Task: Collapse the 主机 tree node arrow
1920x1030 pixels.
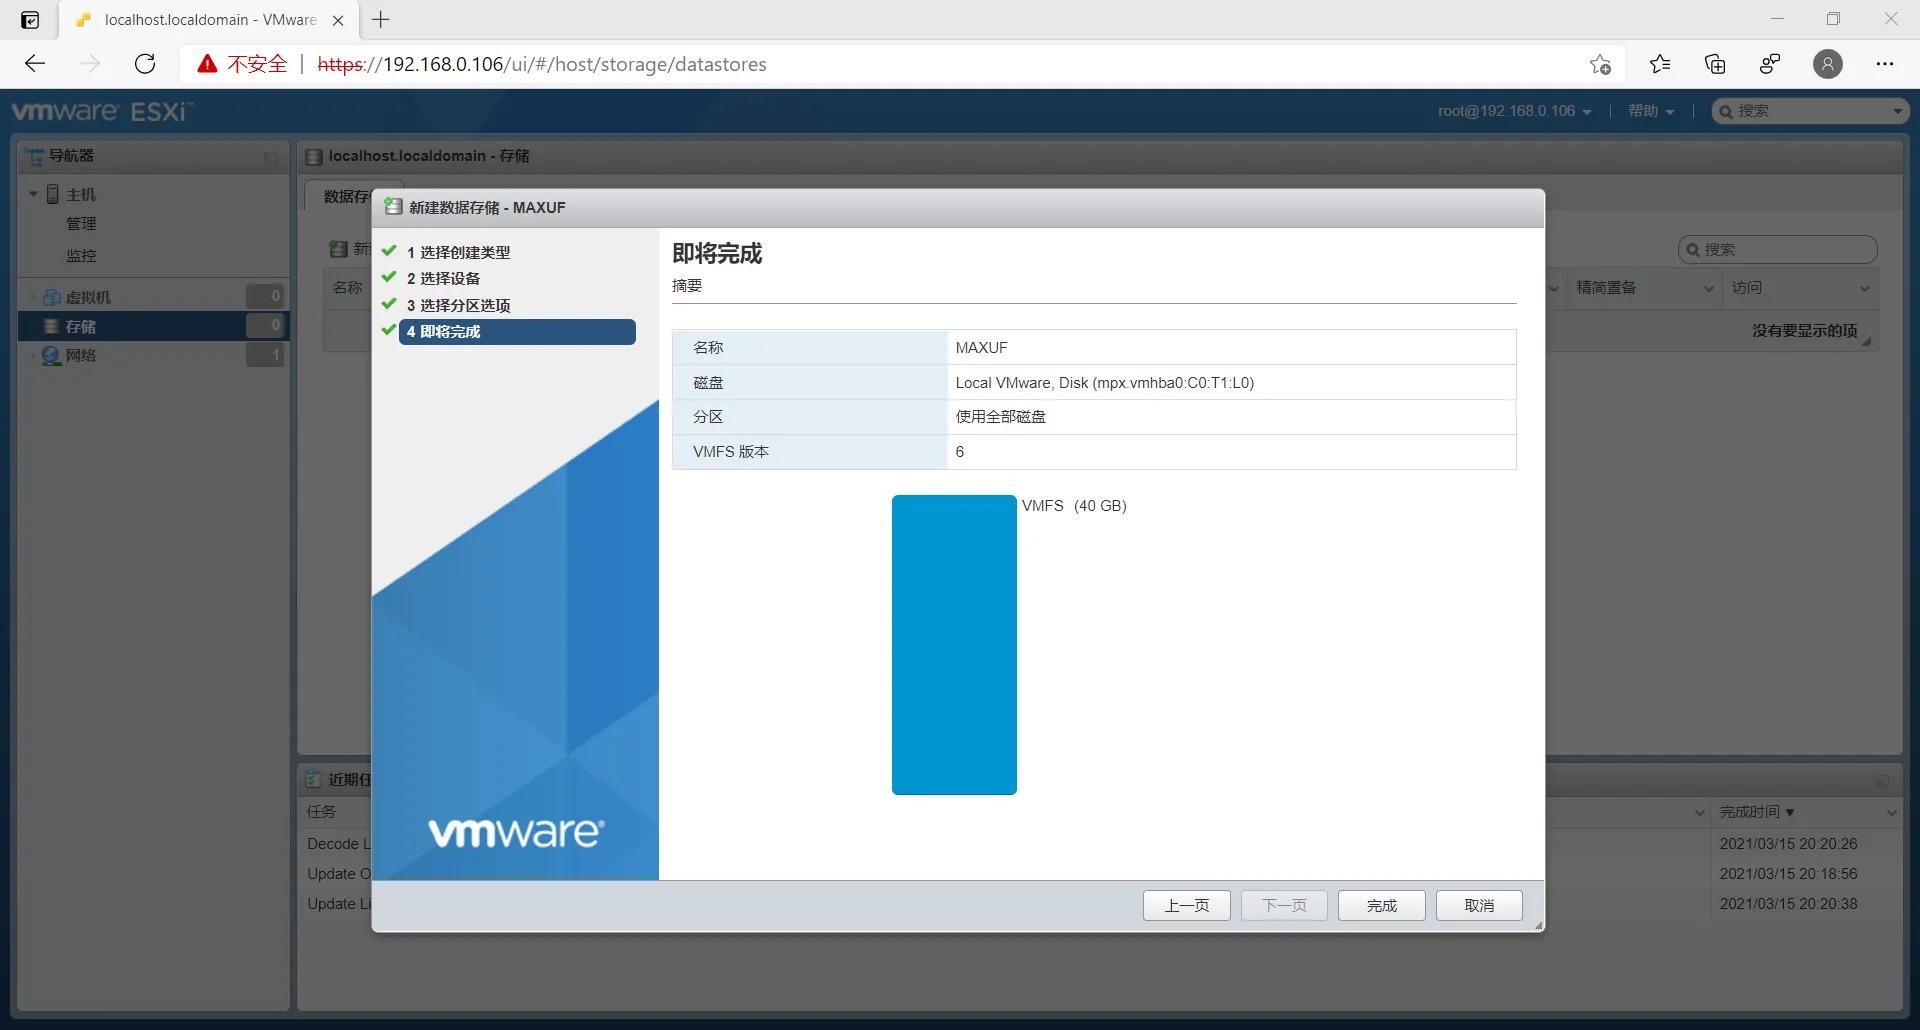Action: pyautogui.click(x=32, y=193)
